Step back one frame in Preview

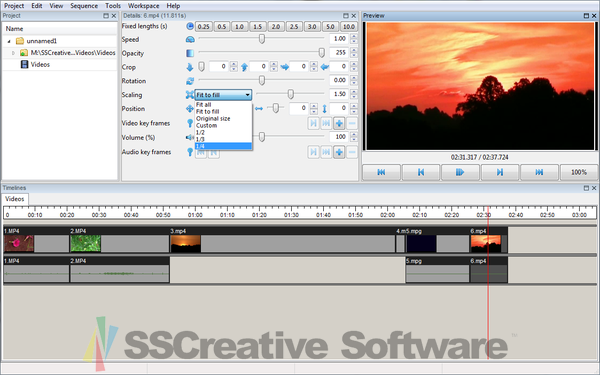421,172
